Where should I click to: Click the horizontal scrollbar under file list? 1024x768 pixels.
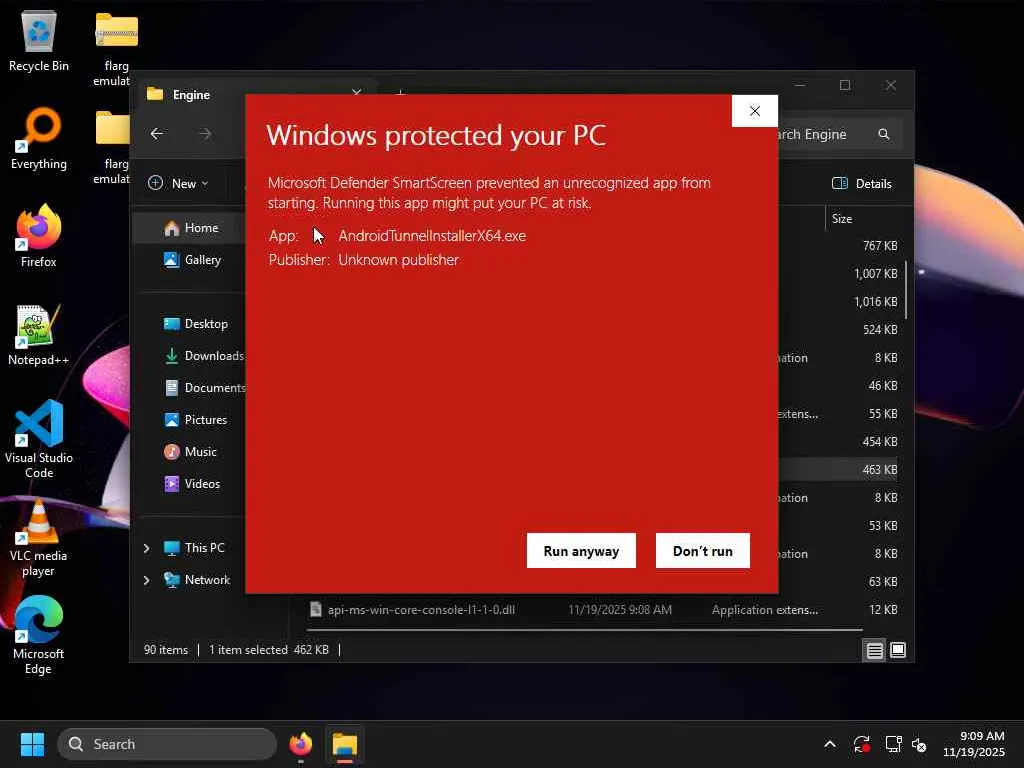click(x=584, y=630)
